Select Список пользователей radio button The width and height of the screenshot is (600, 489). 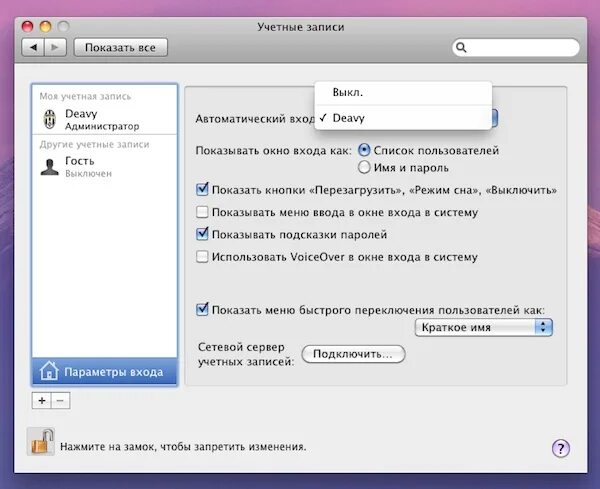(364, 150)
